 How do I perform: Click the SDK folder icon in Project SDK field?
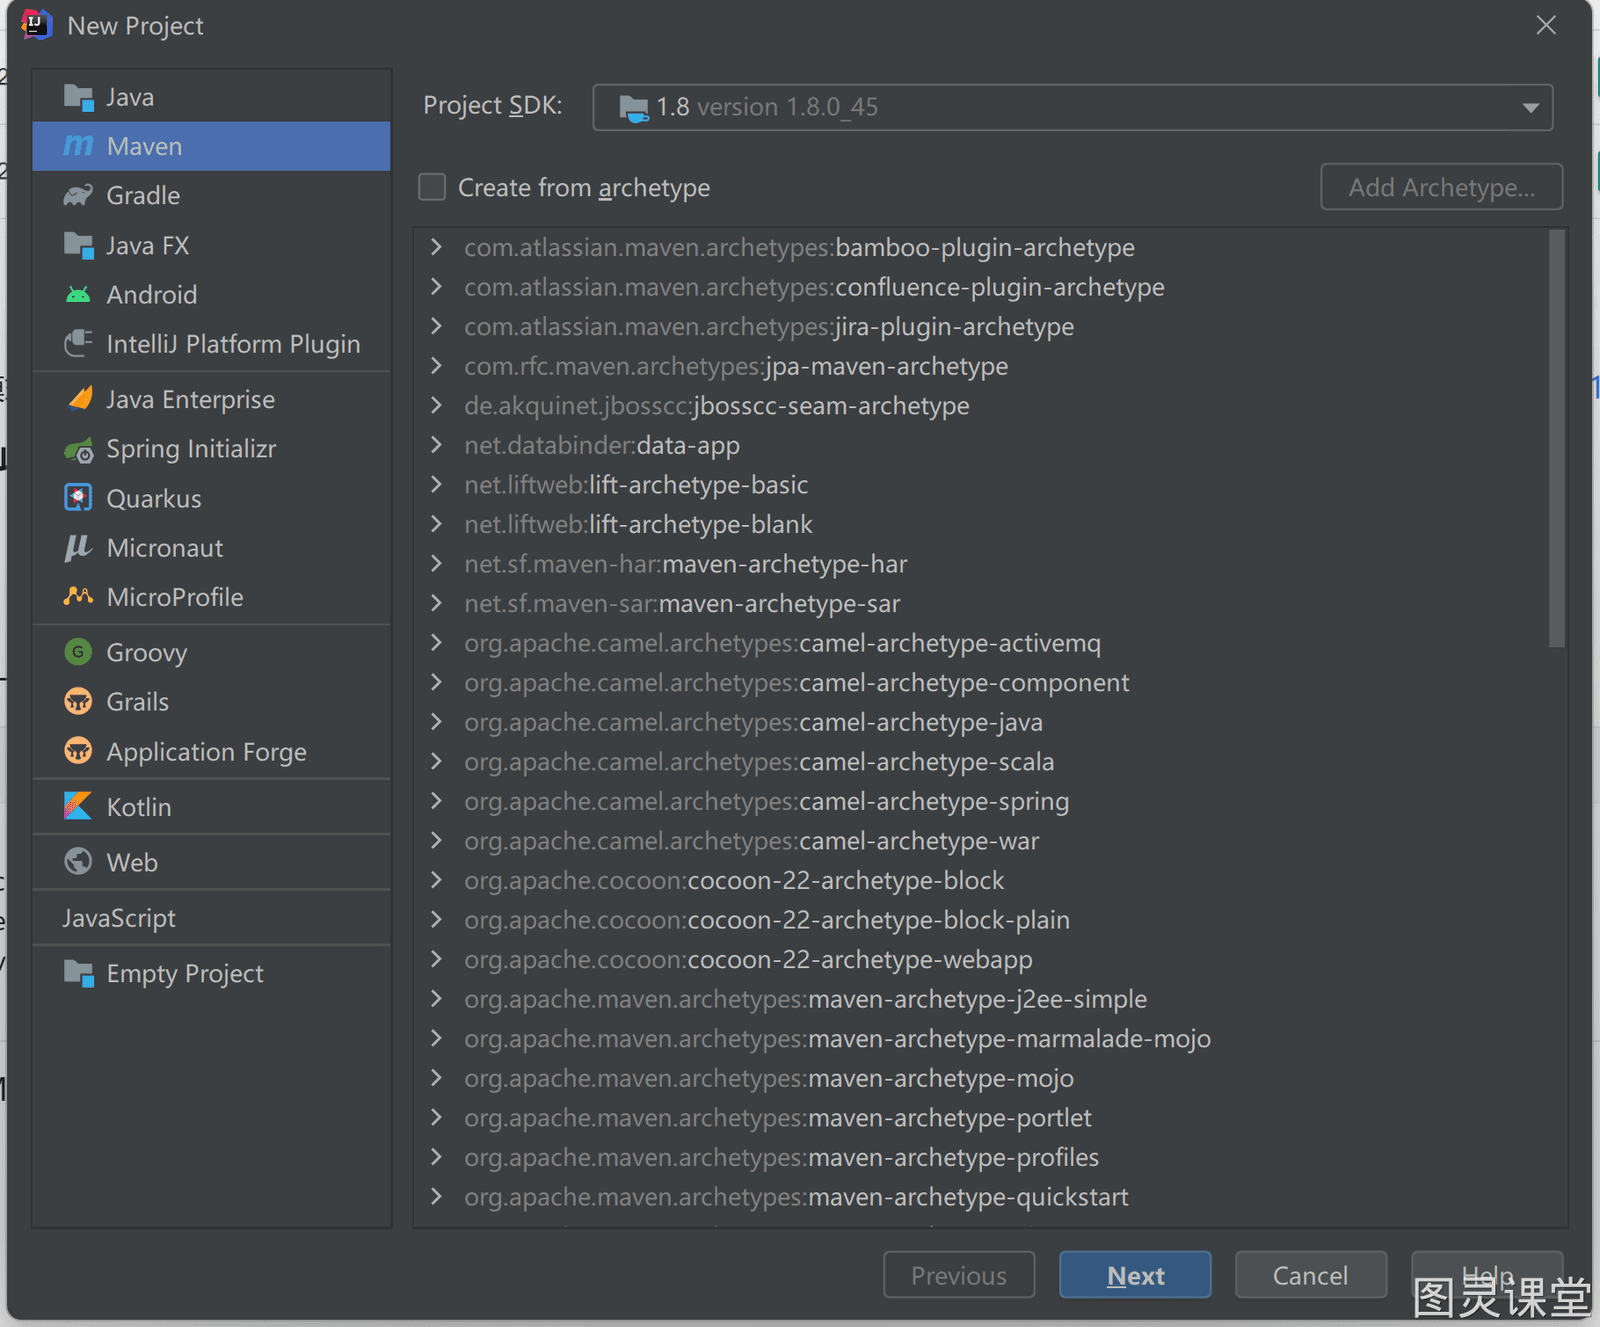point(634,108)
